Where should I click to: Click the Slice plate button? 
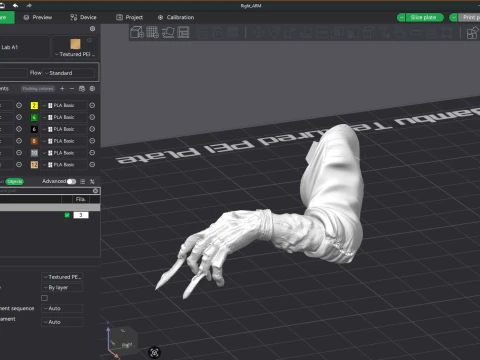pyautogui.click(x=424, y=17)
